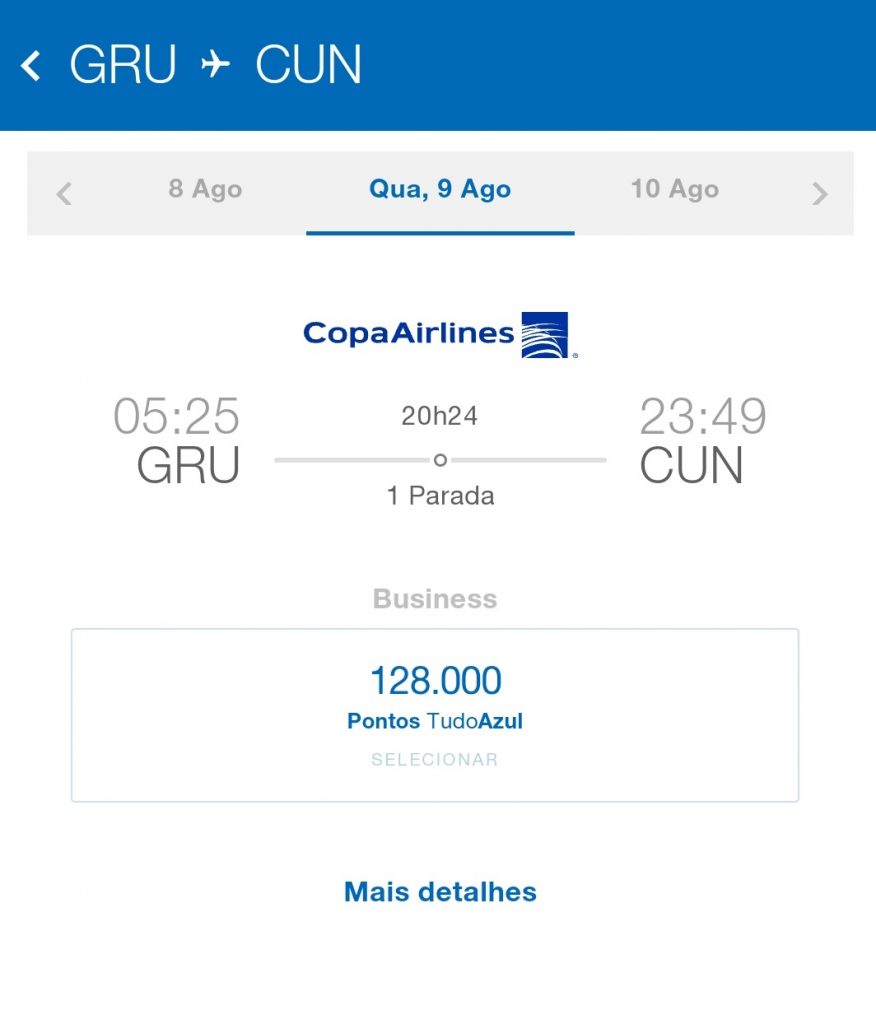Image resolution: width=876 pixels, height=1024 pixels.
Task: Switch to the 10 Ago date tab
Action: [674, 189]
